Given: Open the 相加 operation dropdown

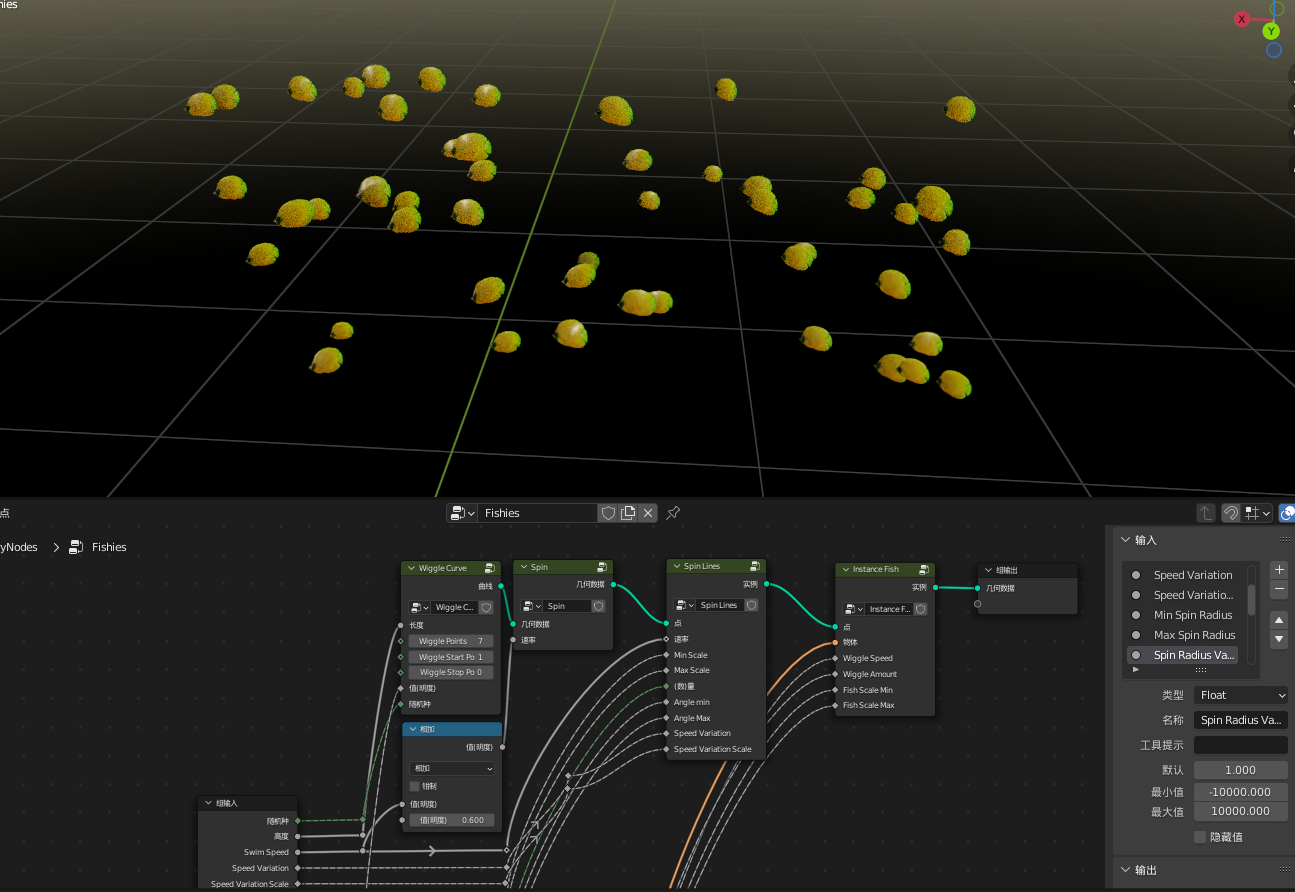Looking at the screenshot, I should click(x=452, y=768).
